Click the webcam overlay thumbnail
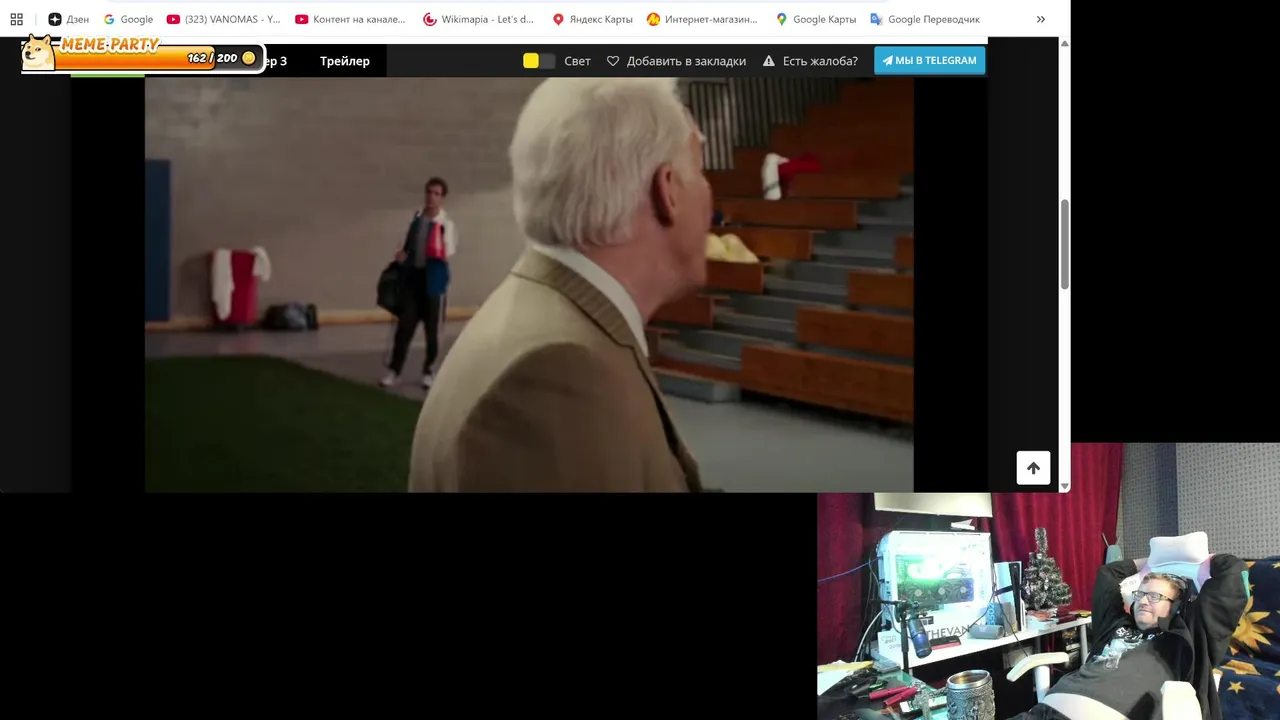This screenshot has width=1280, height=720. click(1048, 582)
